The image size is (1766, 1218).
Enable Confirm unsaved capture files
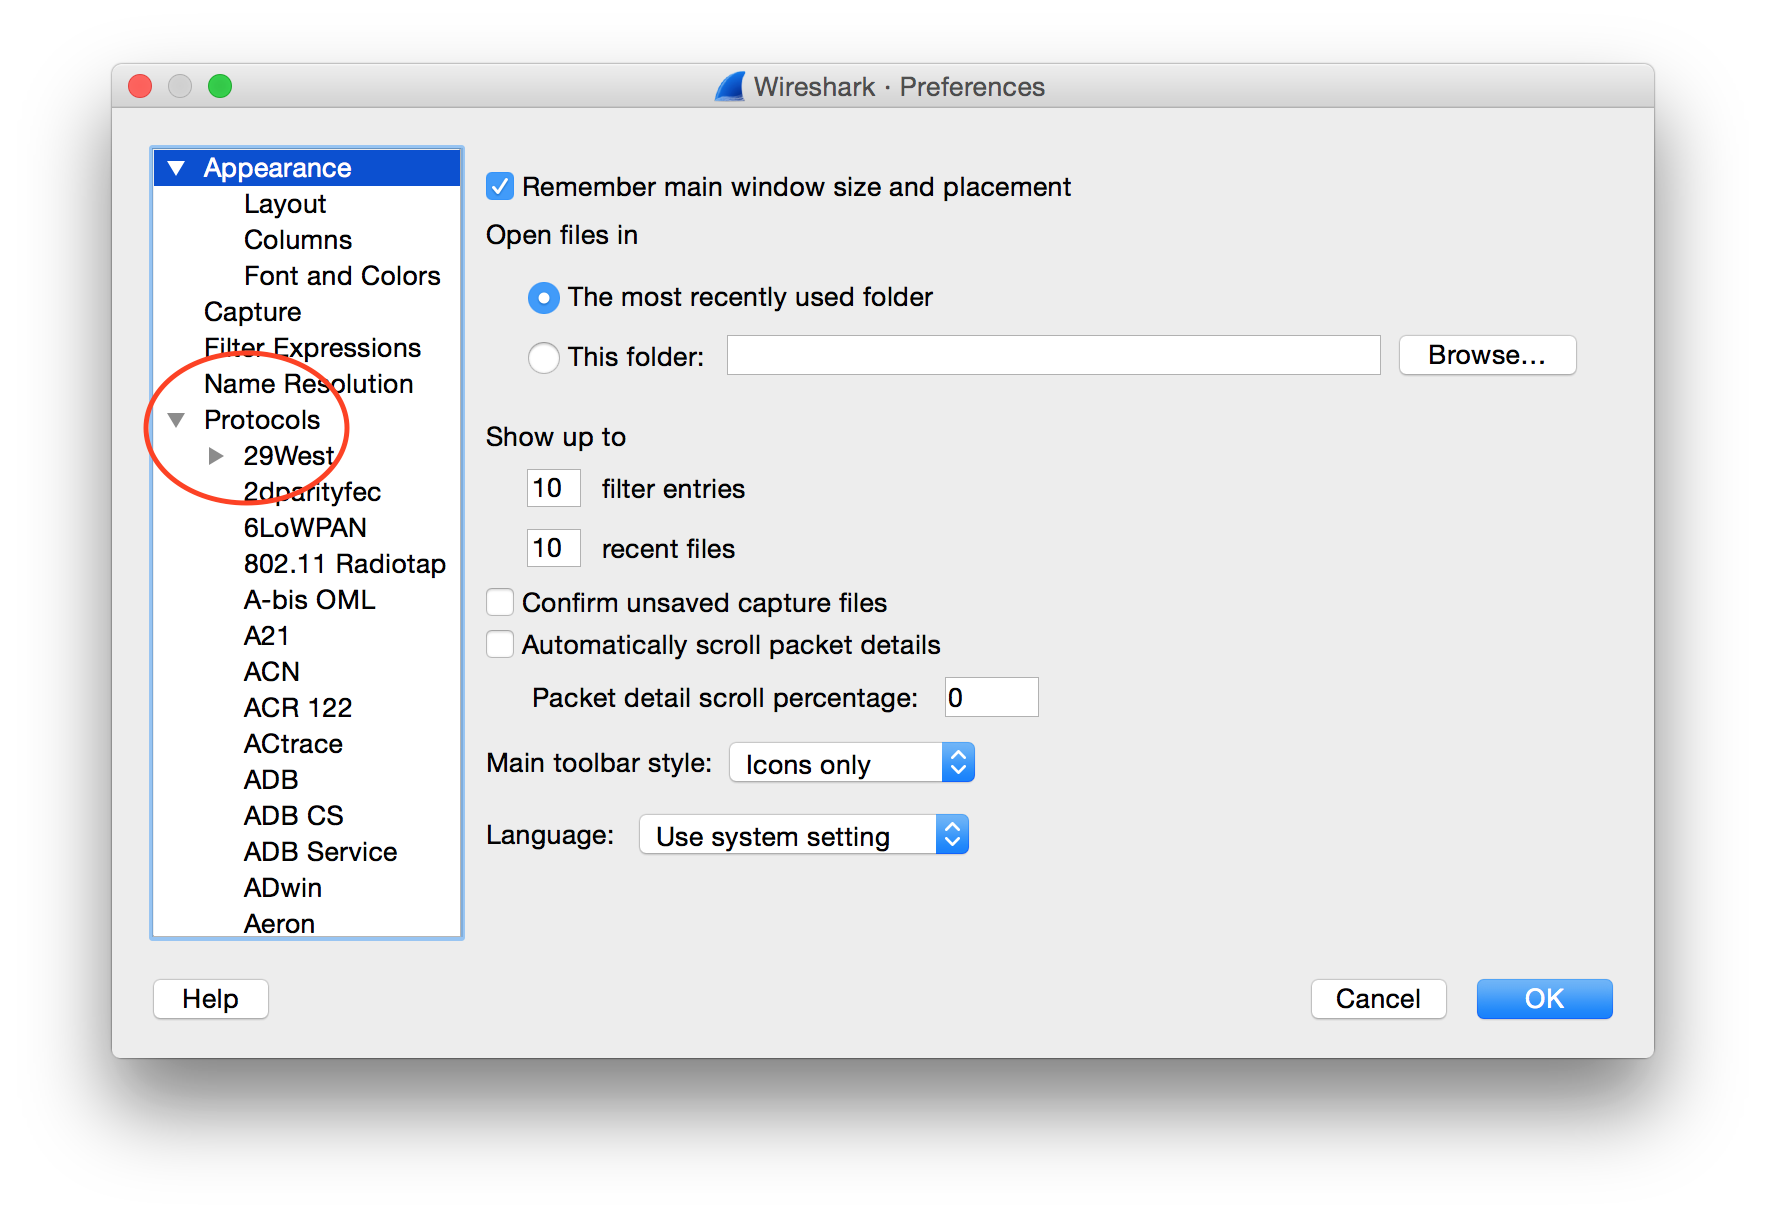pos(500,603)
